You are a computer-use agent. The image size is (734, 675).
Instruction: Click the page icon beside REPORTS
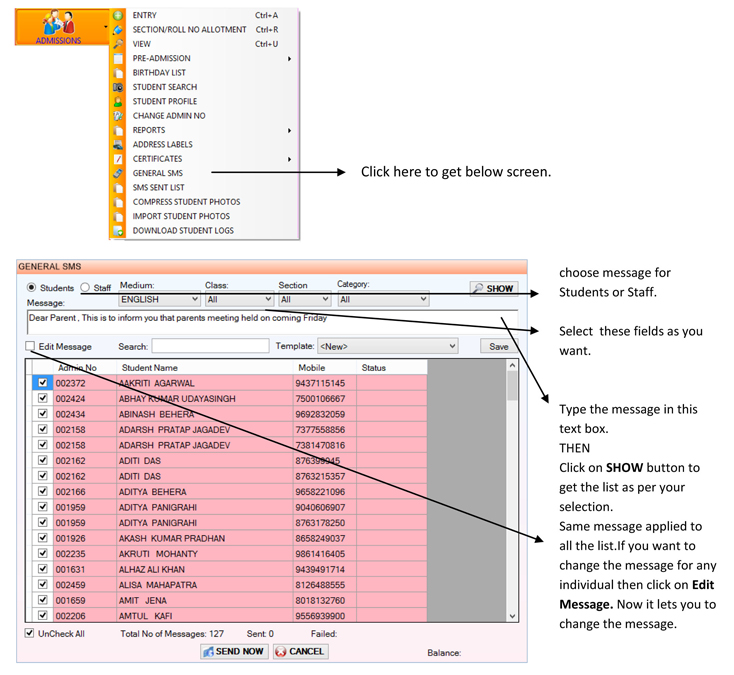(118, 130)
